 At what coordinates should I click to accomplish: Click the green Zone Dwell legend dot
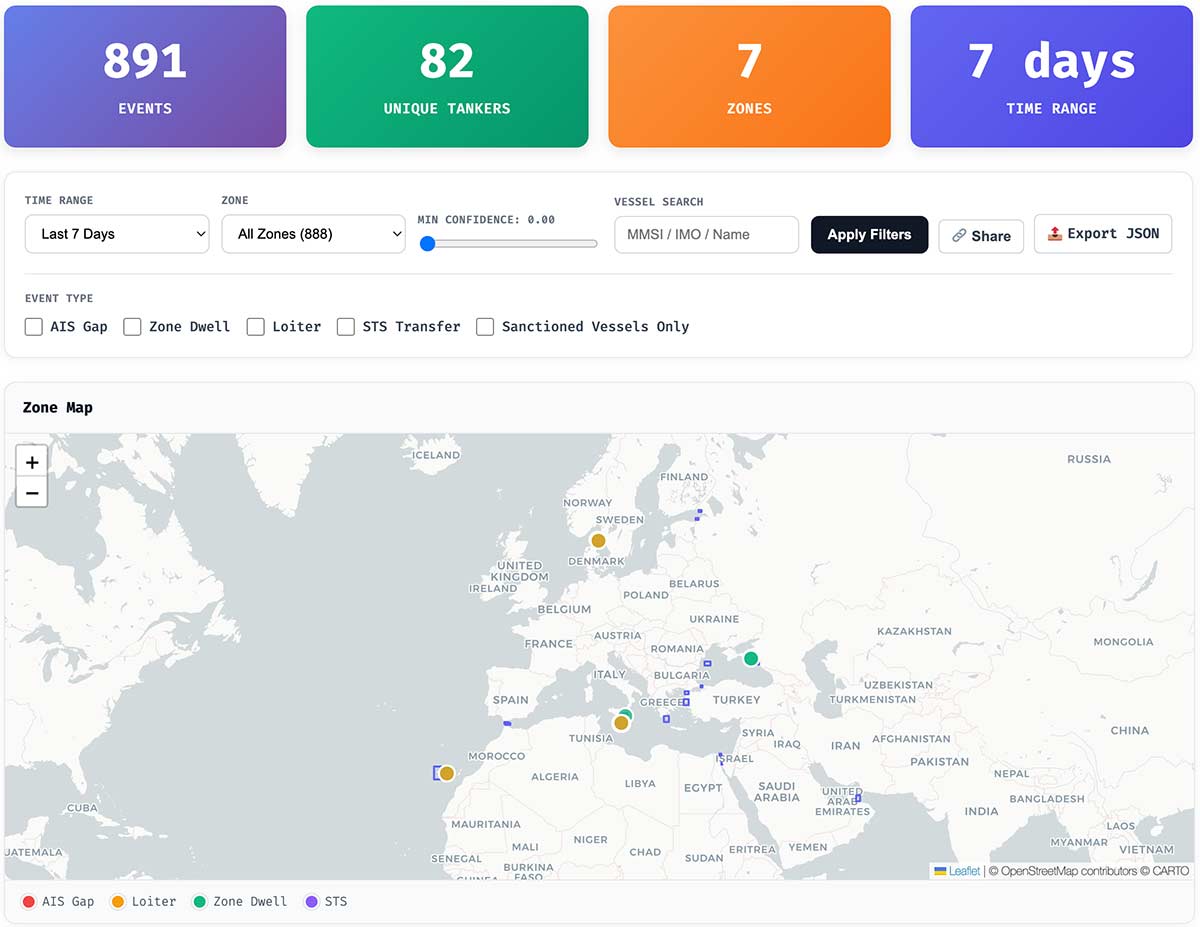pos(199,902)
